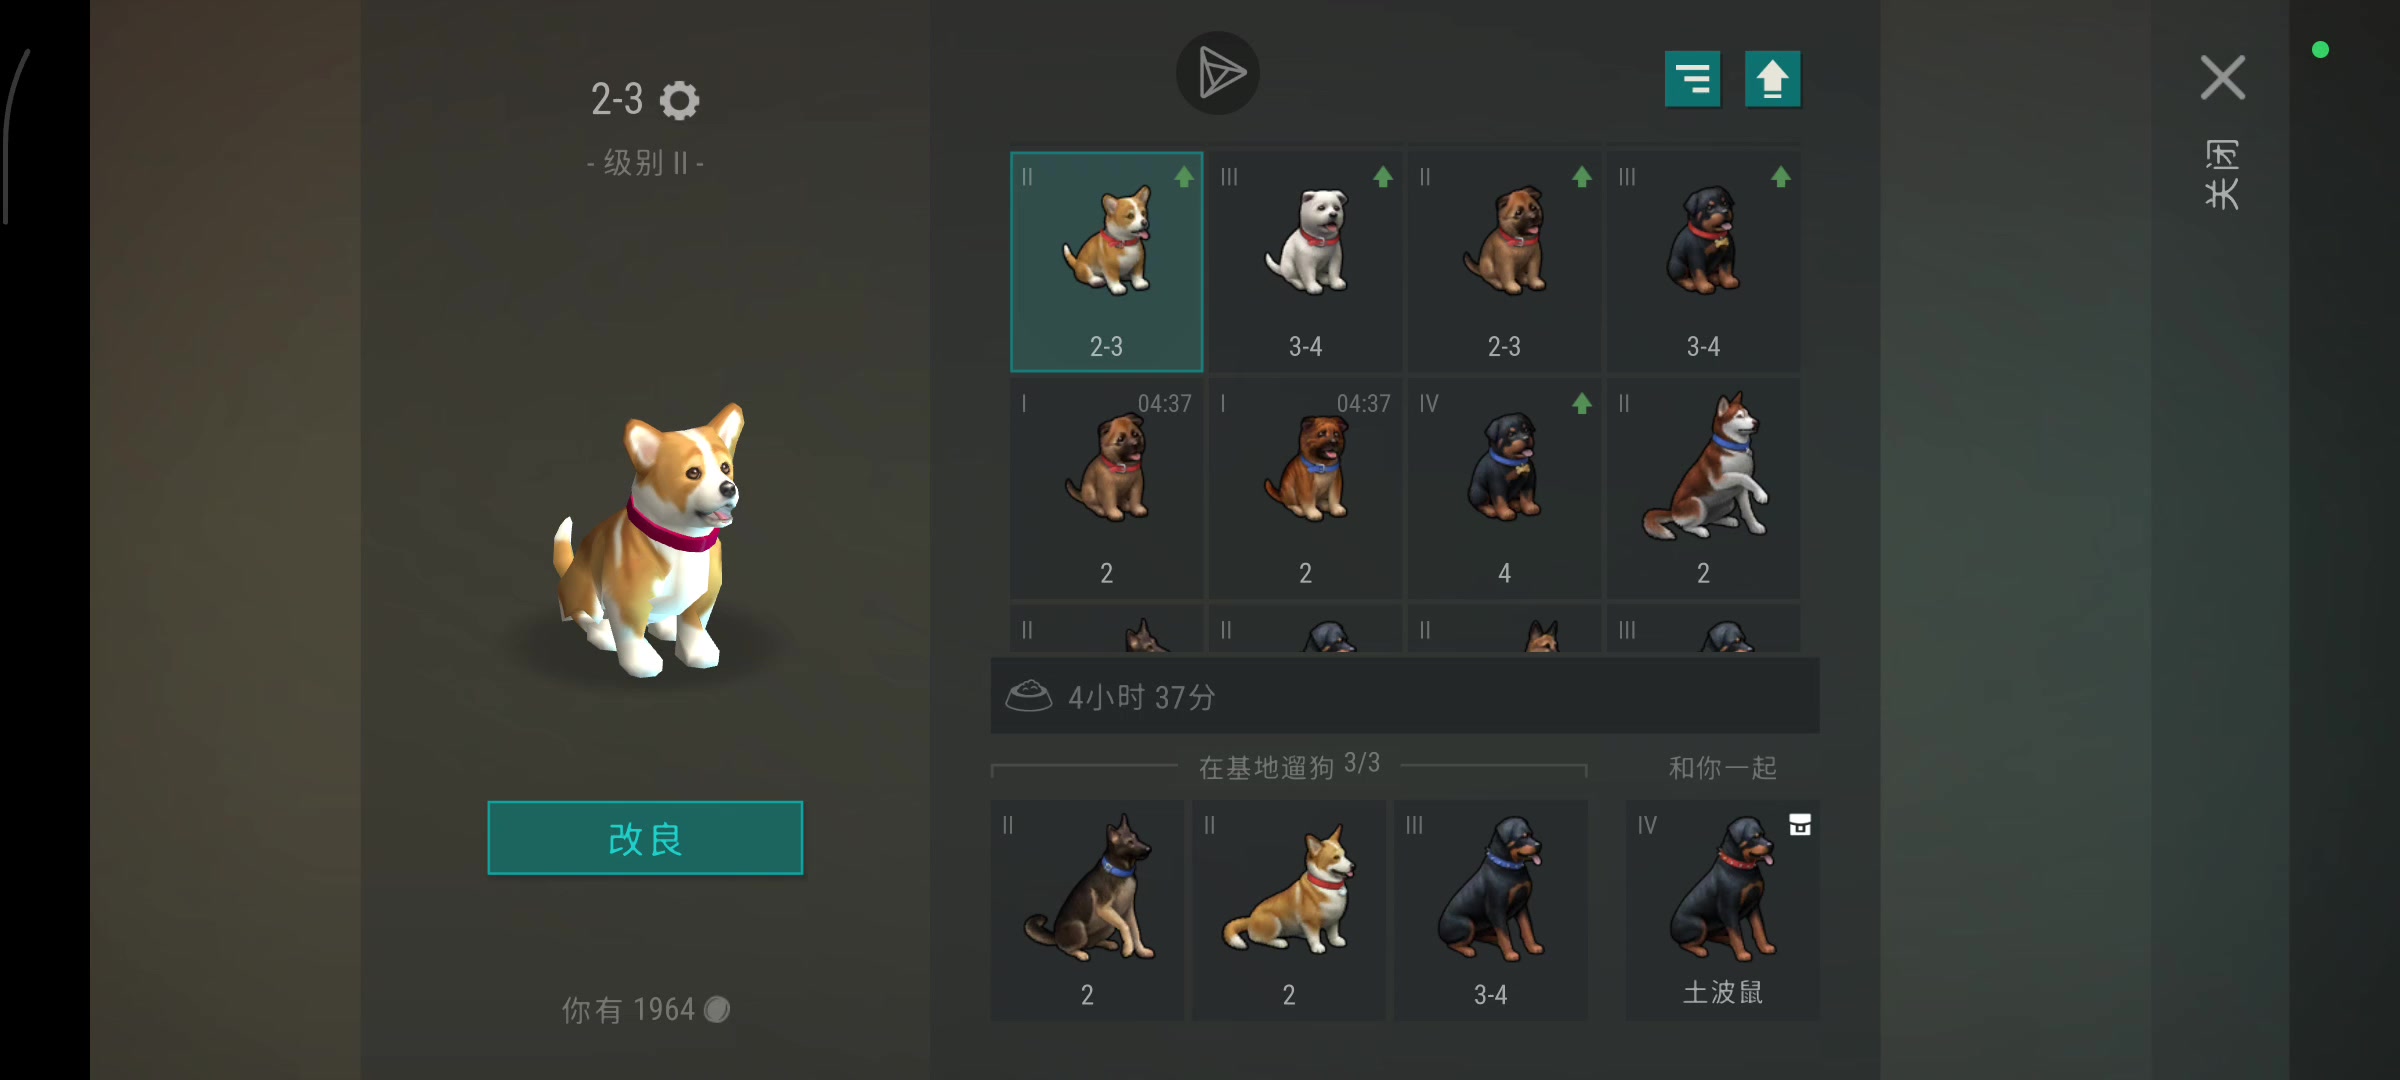The width and height of the screenshot is (2400, 1080).
Task: Select the white puppy labeled 3-4
Action: click(x=1305, y=262)
